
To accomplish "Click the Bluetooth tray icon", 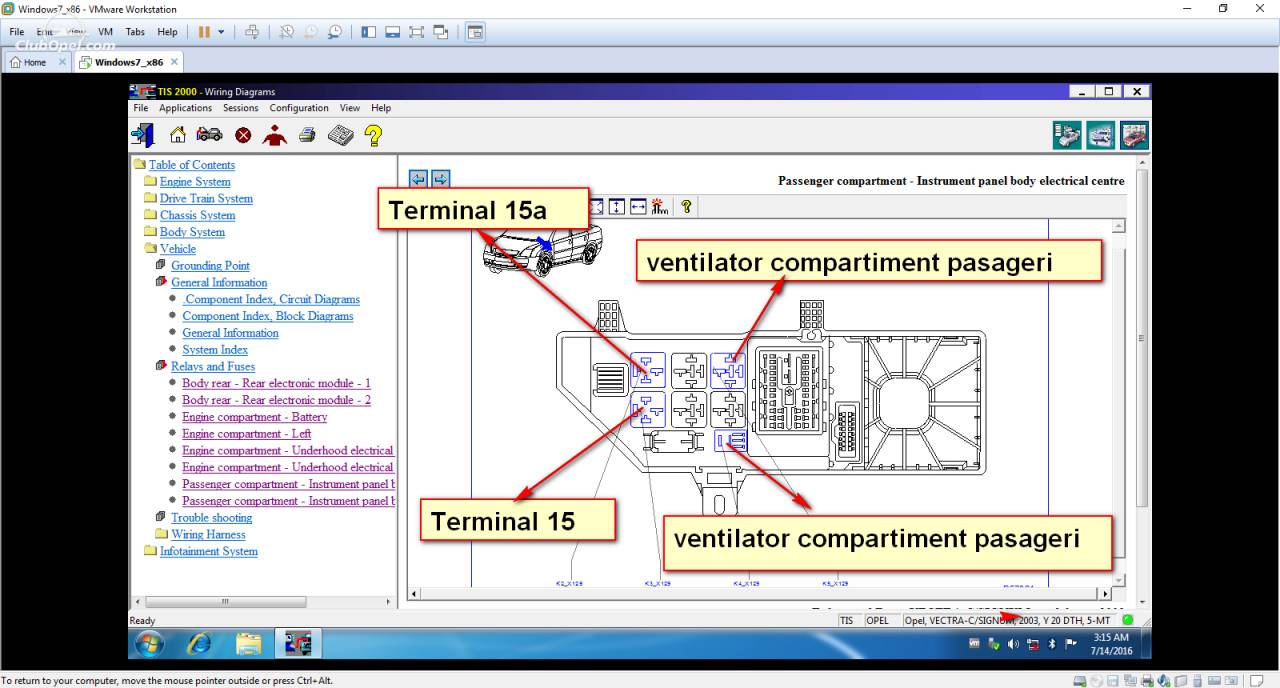I will 1051,644.
